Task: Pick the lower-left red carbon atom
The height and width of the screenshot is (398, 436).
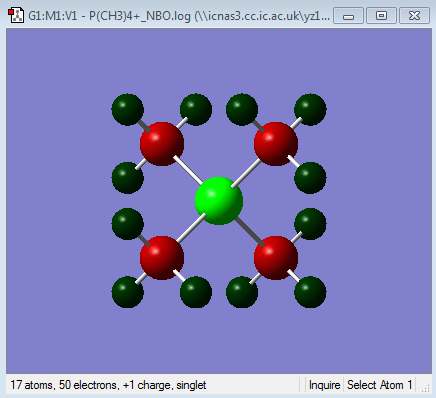Action: tap(162, 258)
